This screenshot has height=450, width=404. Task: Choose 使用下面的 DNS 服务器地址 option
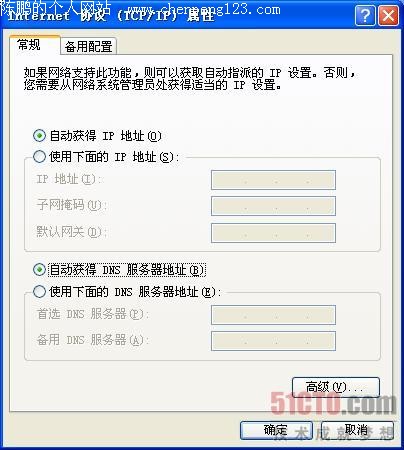39,291
